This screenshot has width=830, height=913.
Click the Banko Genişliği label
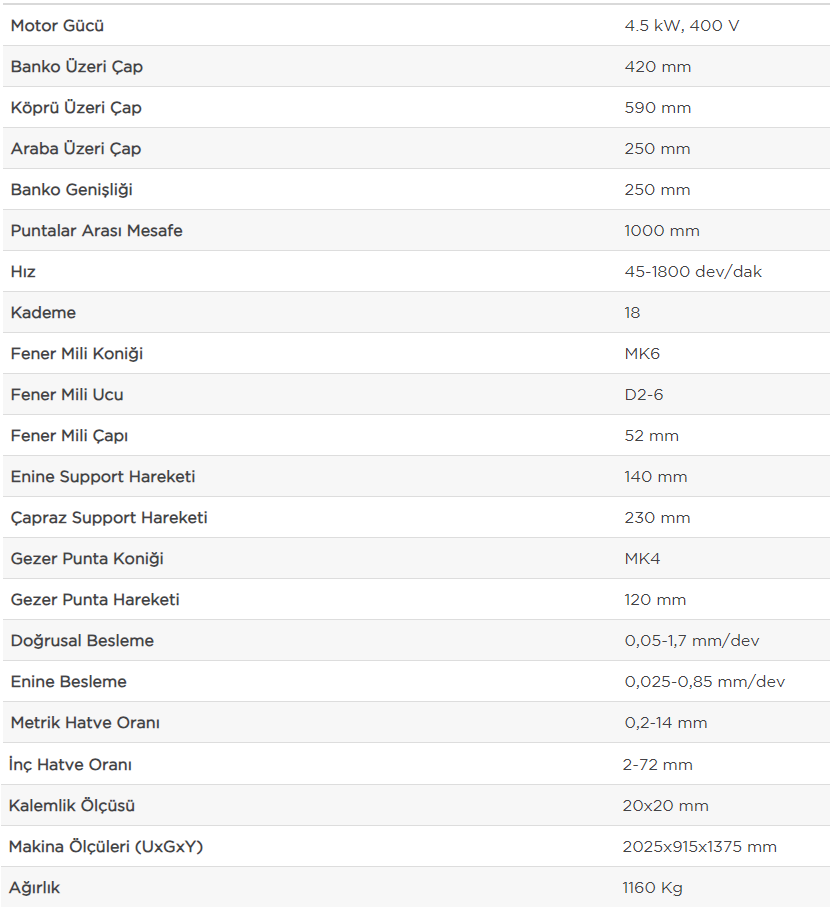72,190
